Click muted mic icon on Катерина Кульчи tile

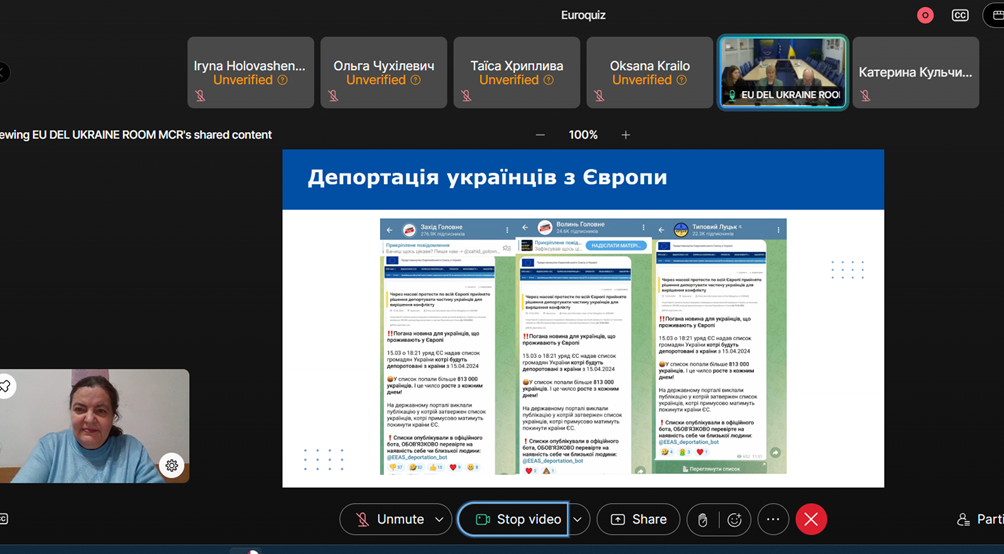click(866, 95)
